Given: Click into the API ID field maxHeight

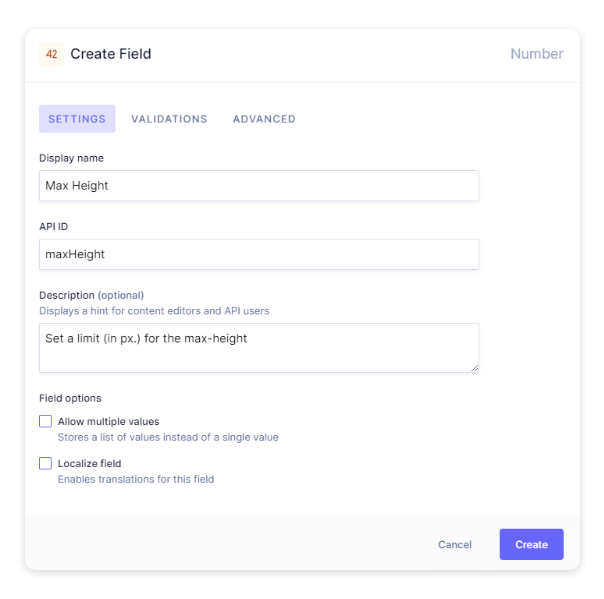Looking at the screenshot, I should pos(258,254).
